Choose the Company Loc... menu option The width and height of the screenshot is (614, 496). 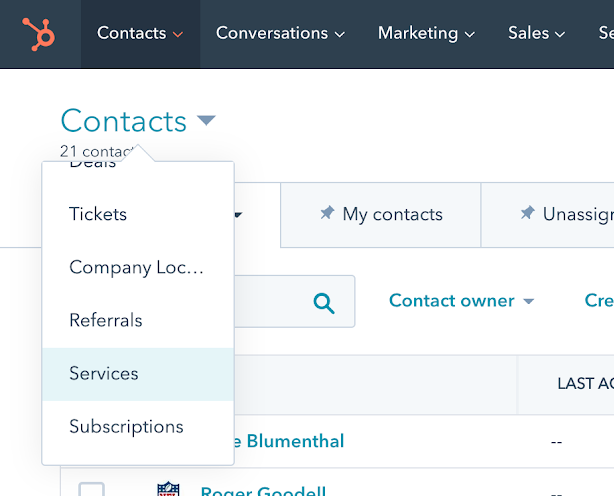(x=136, y=268)
